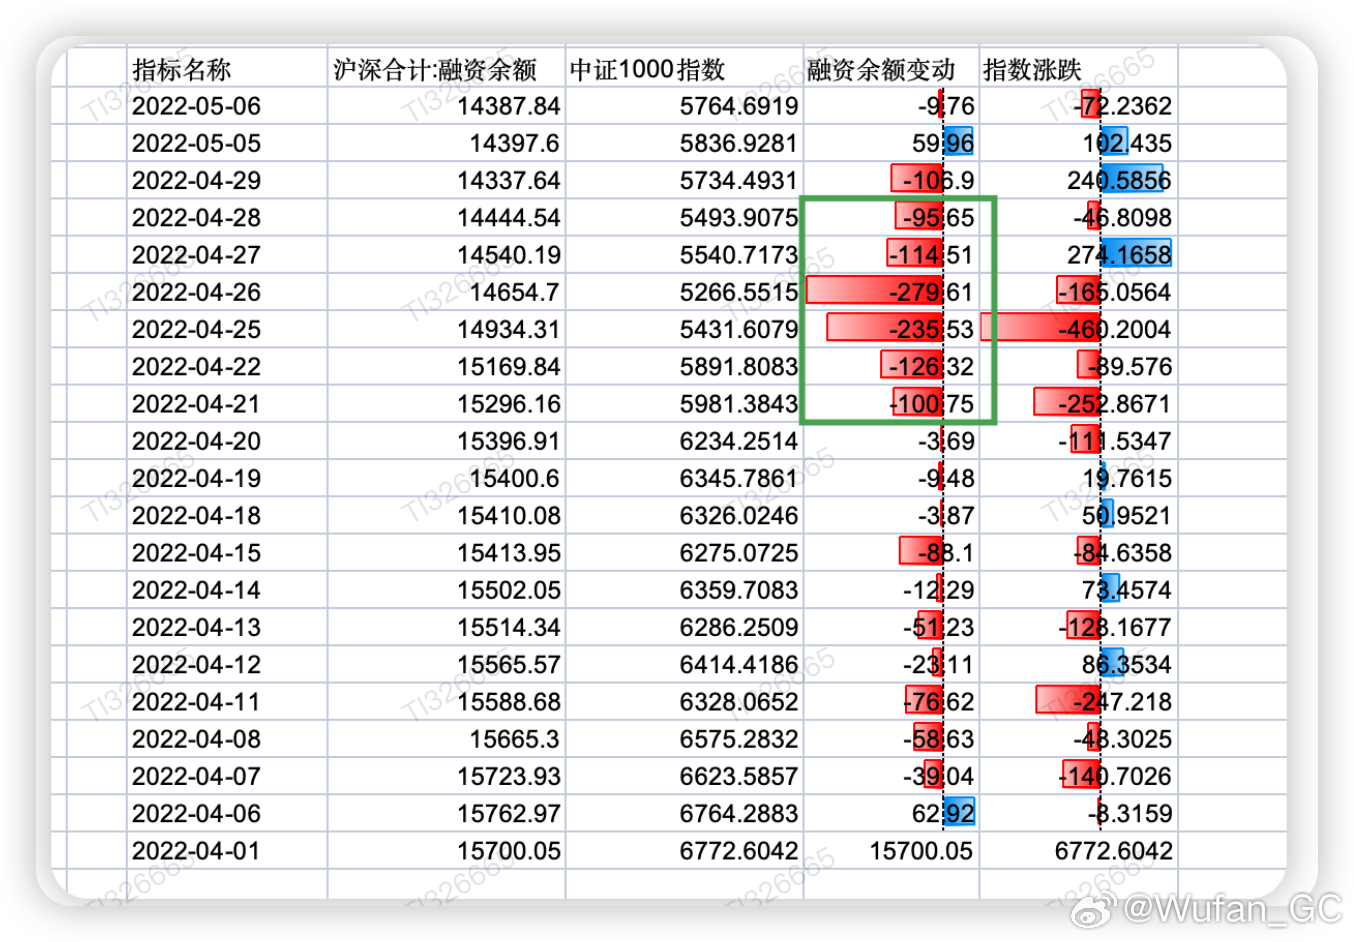Select the balance value 15169.84
Viewport: 1354px width, 942px height.
point(446,366)
